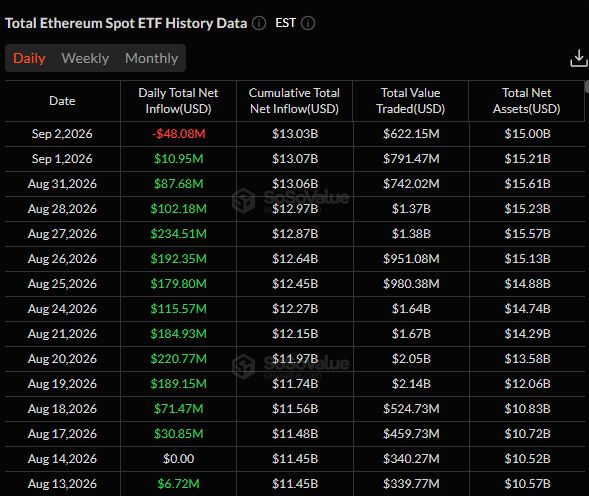The width and height of the screenshot is (589, 496).
Task: Select the Aug 25,2026 date cell
Action: click(62, 284)
